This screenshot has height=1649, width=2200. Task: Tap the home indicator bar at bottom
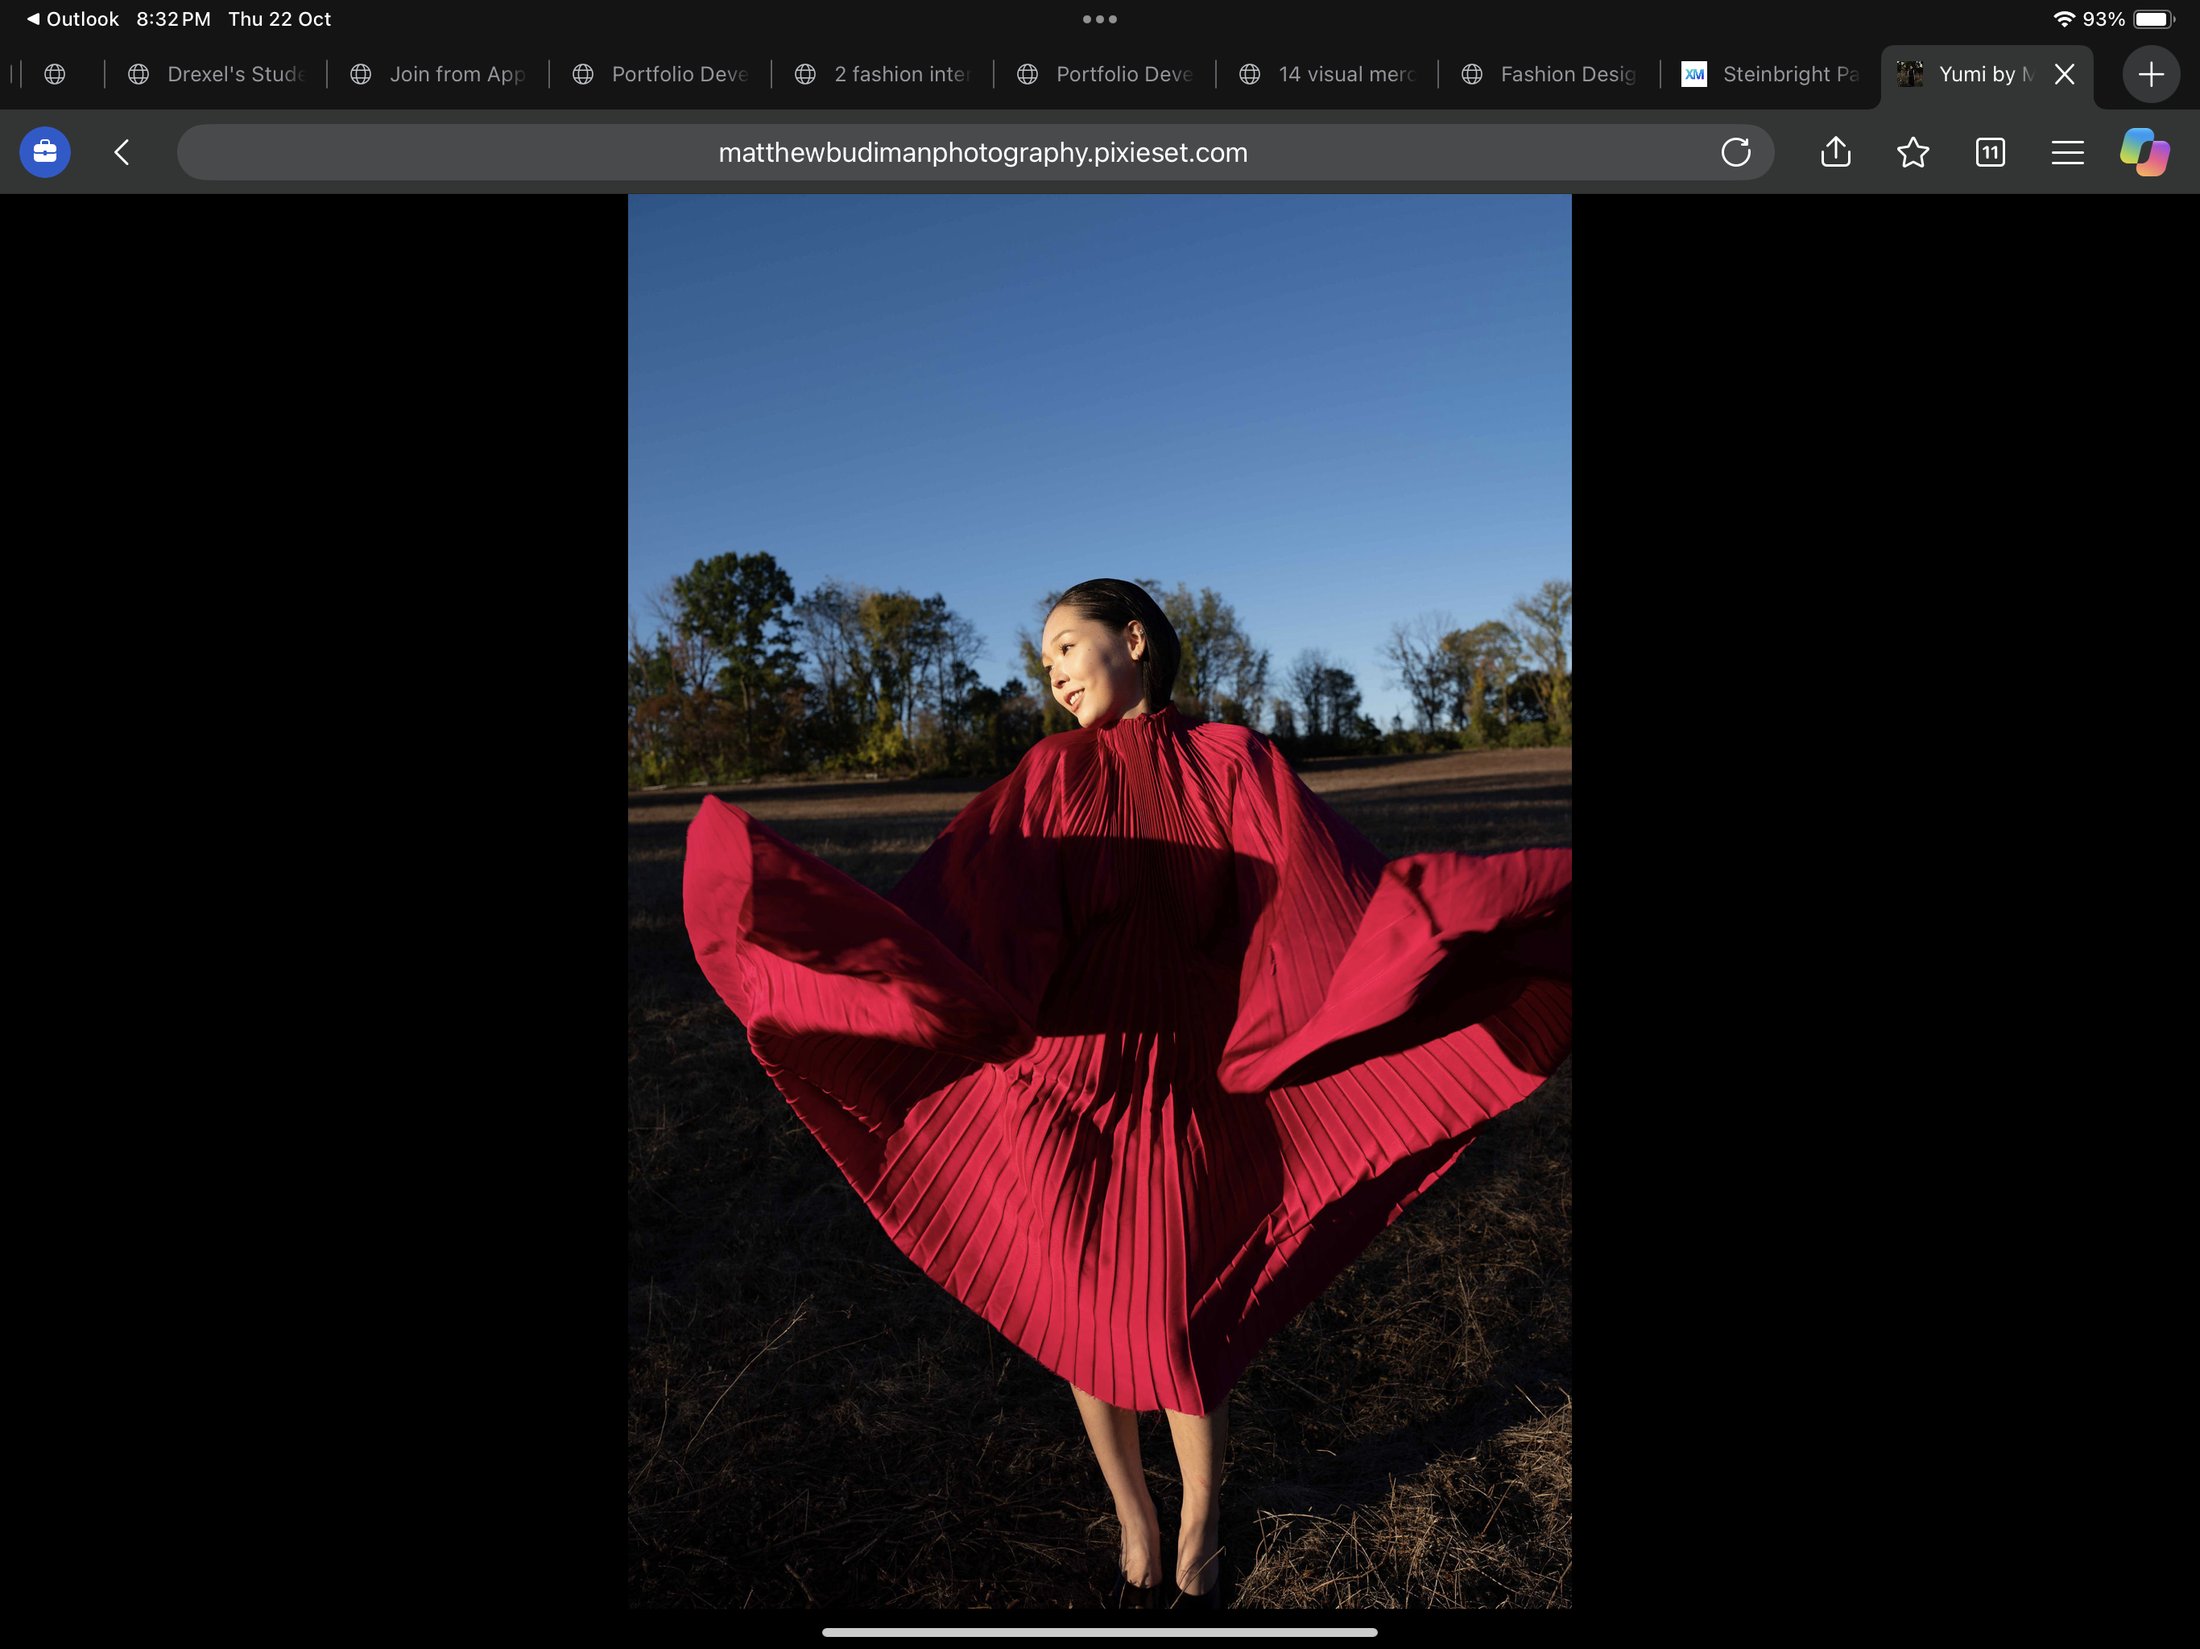pos(1099,1632)
